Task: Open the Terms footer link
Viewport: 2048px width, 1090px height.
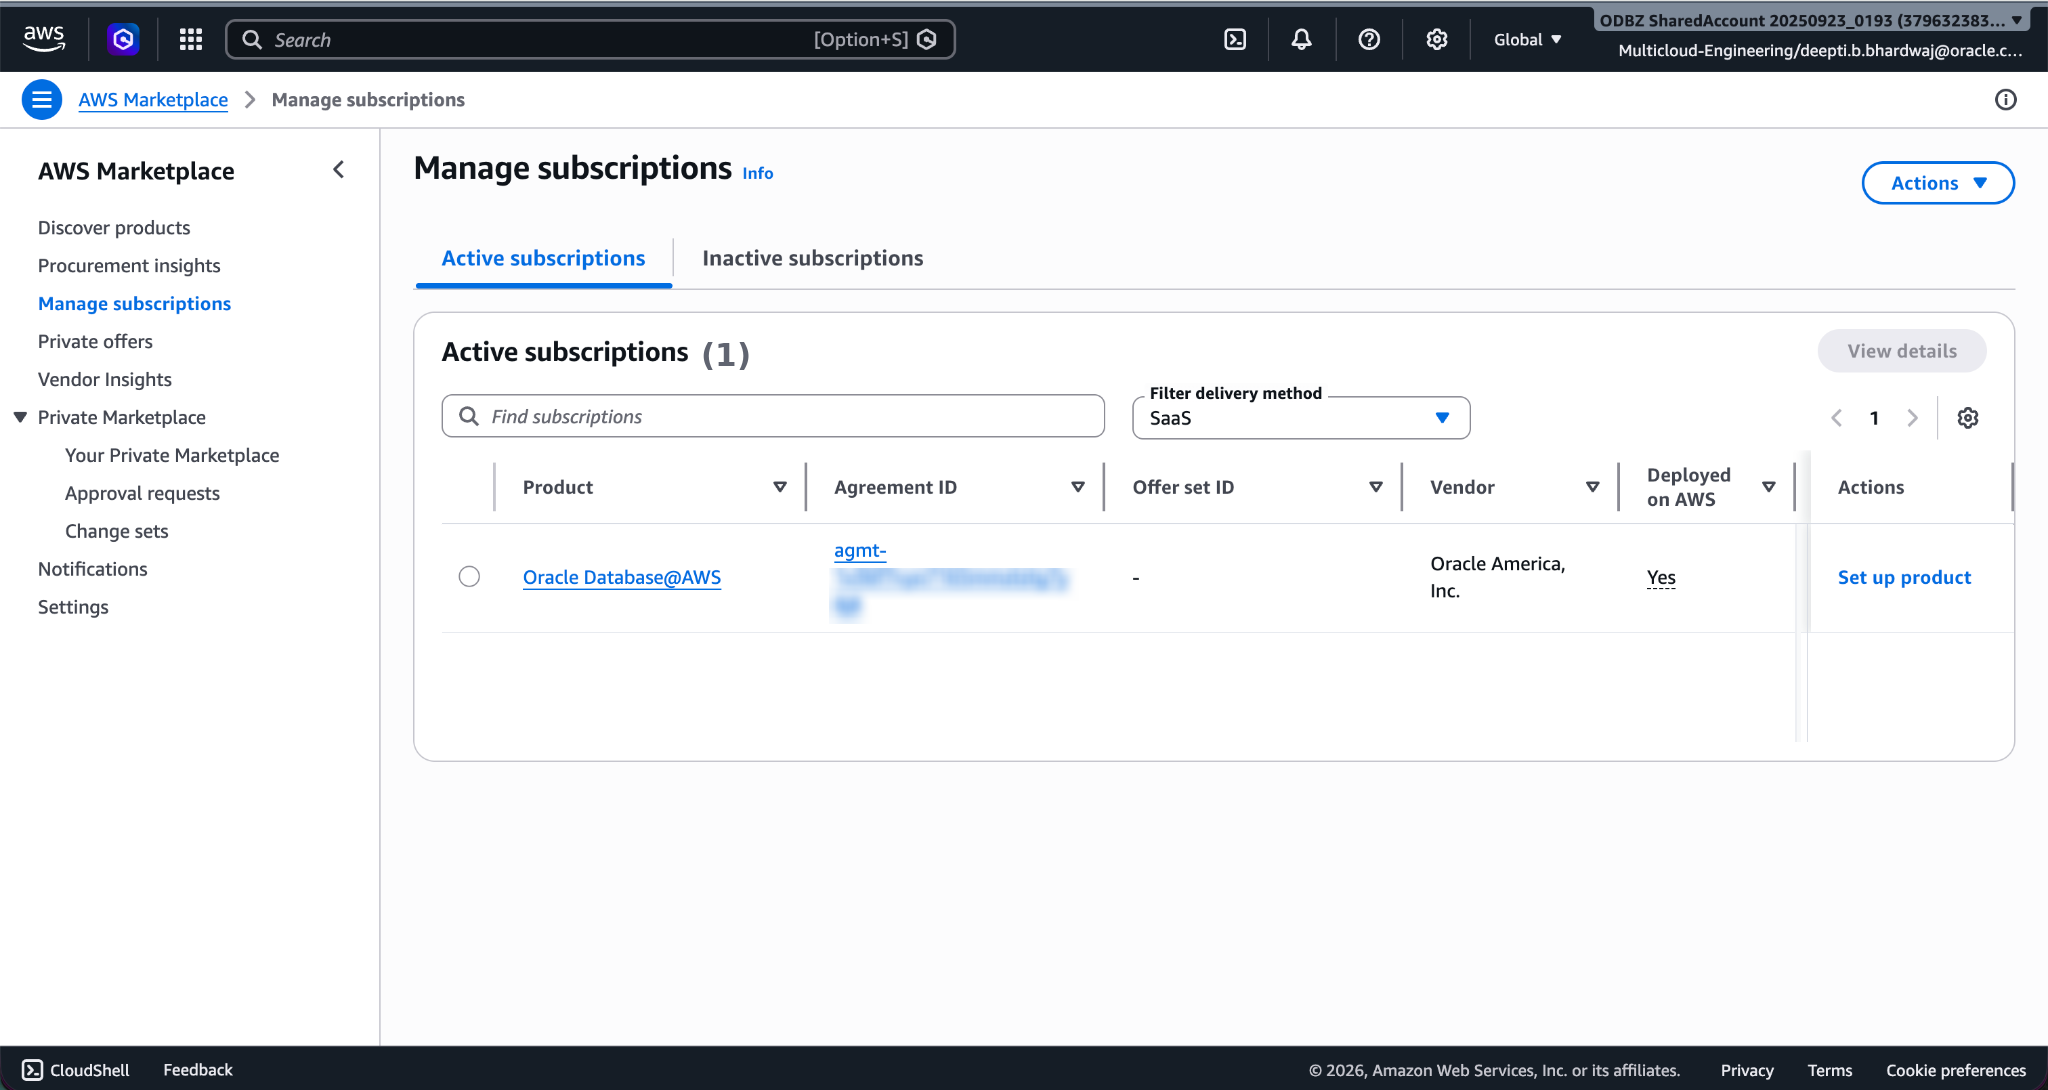Action: tap(1830, 1070)
